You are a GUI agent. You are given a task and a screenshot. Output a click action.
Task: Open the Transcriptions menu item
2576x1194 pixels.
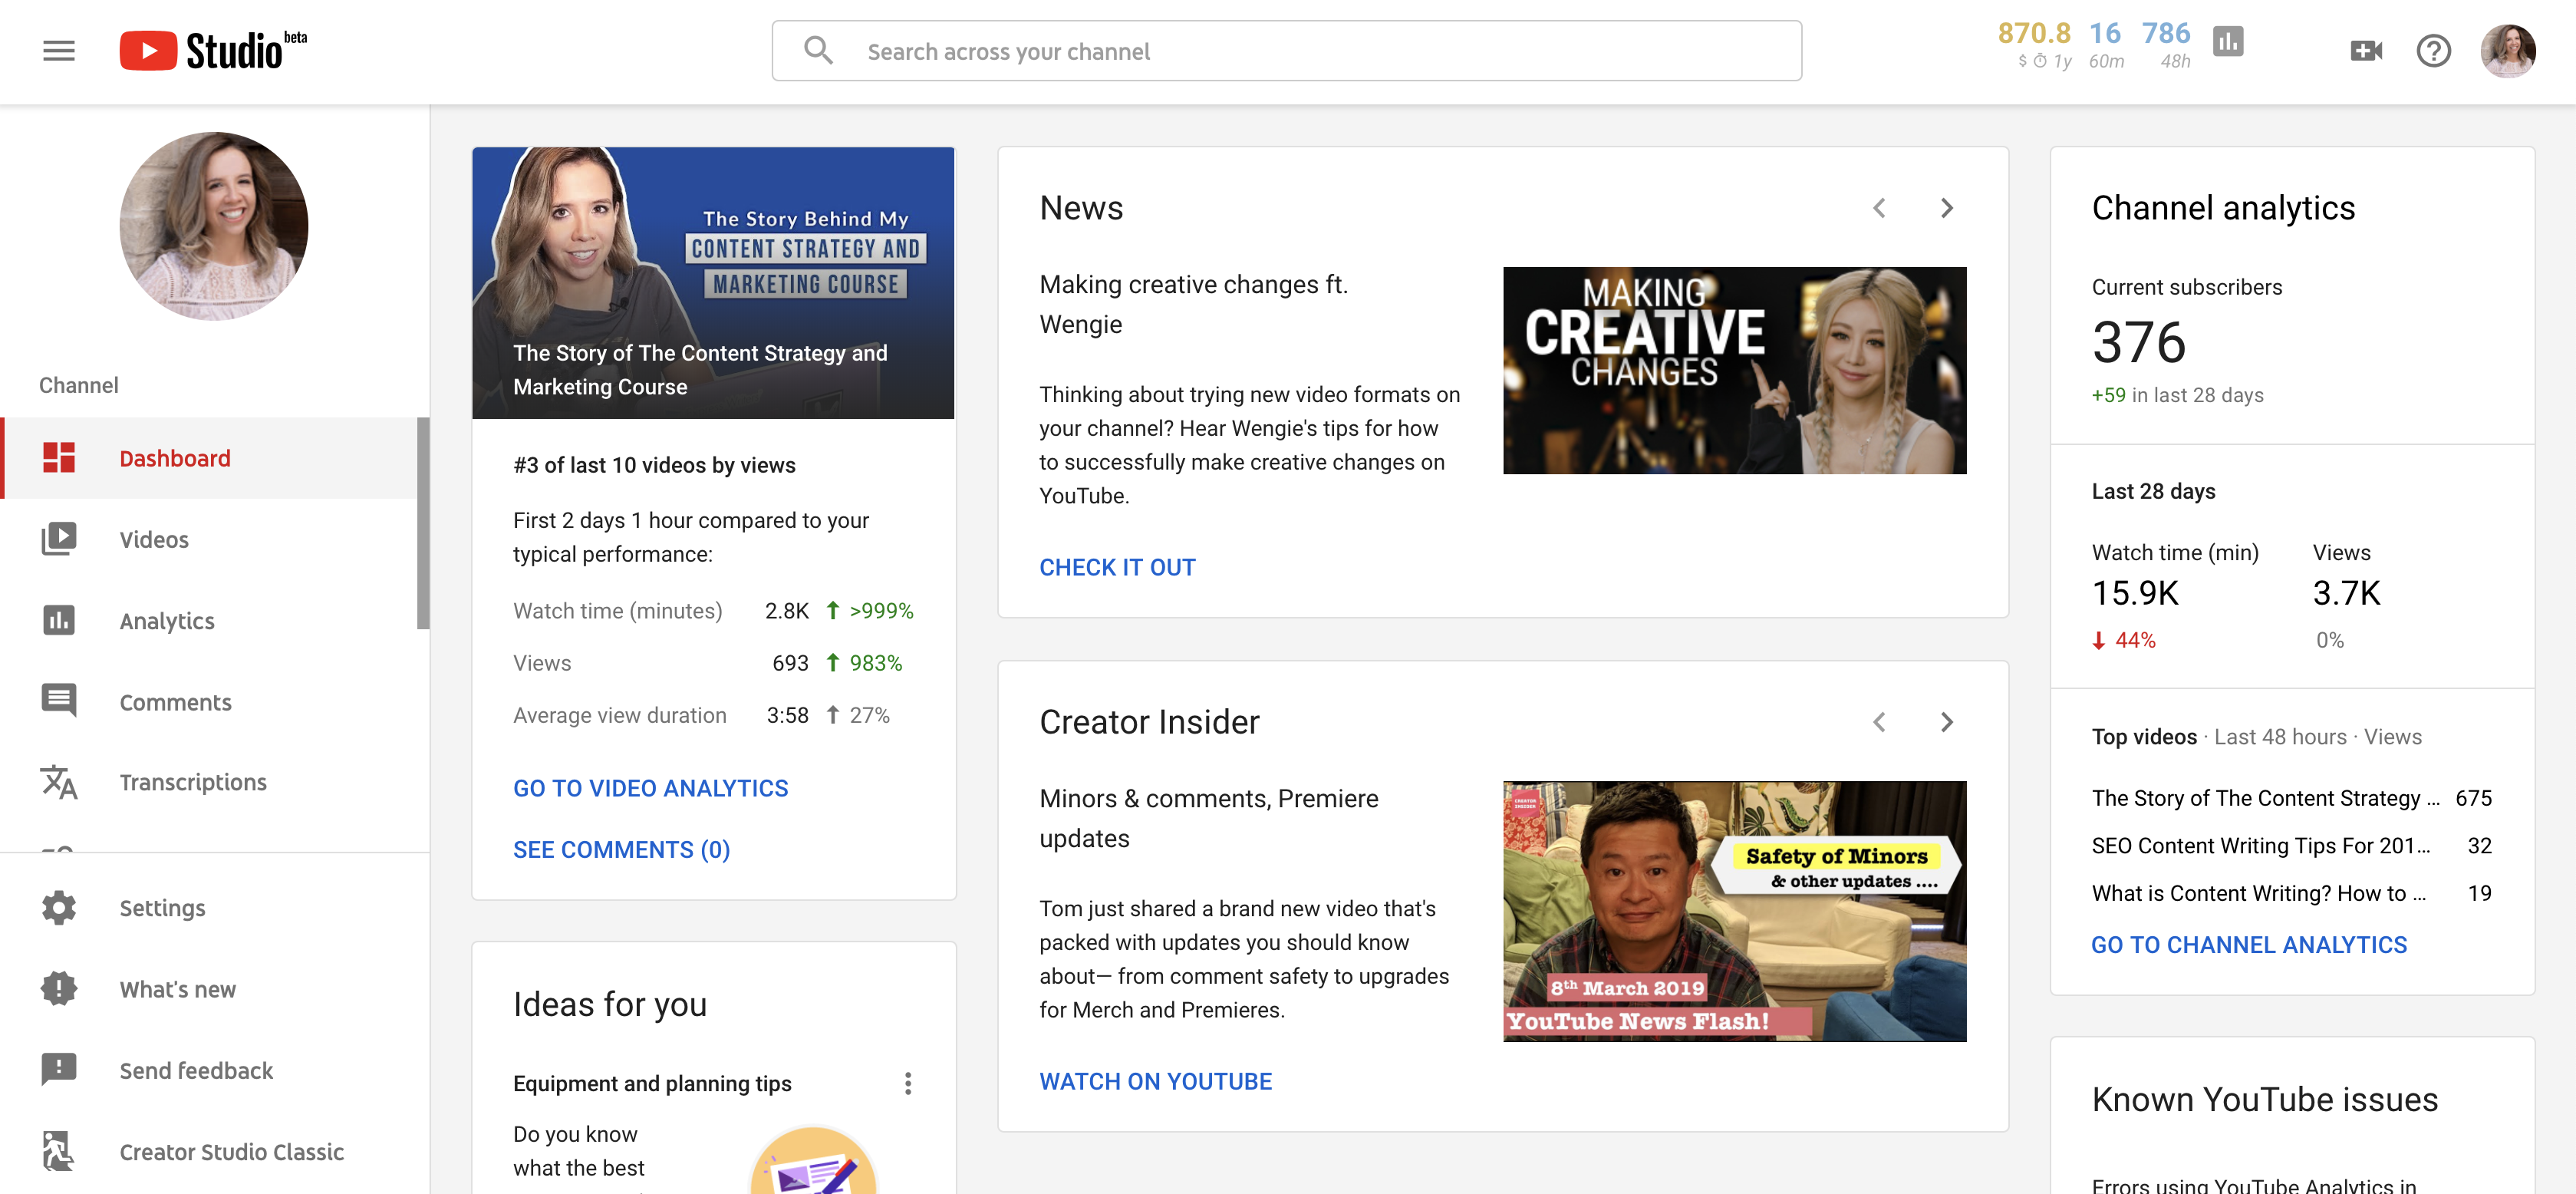click(x=208, y=782)
